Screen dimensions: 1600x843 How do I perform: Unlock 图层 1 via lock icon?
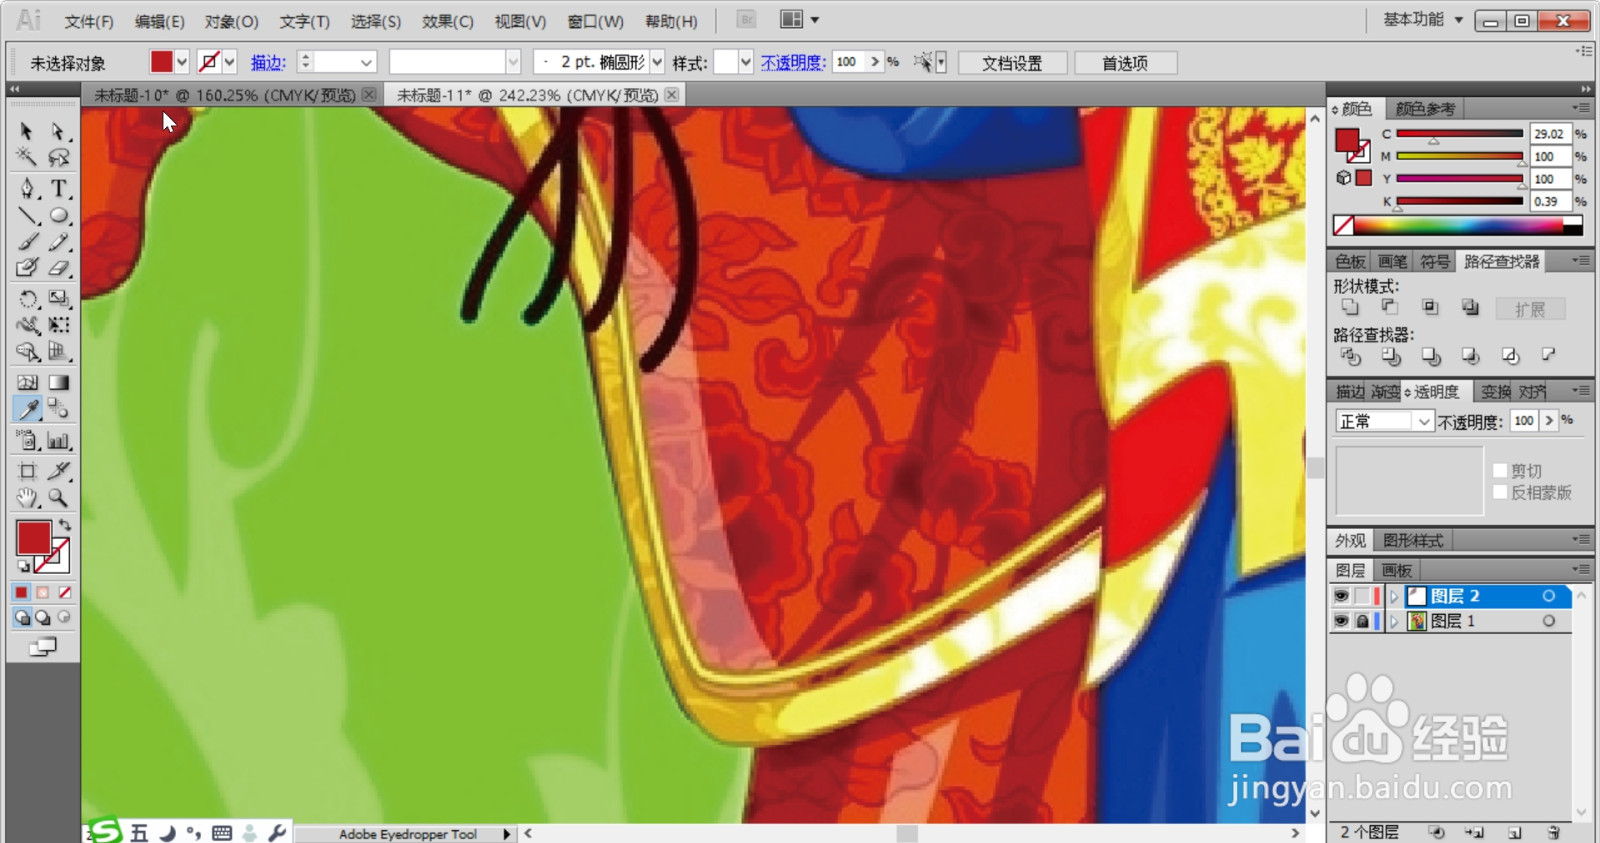tap(1362, 621)
